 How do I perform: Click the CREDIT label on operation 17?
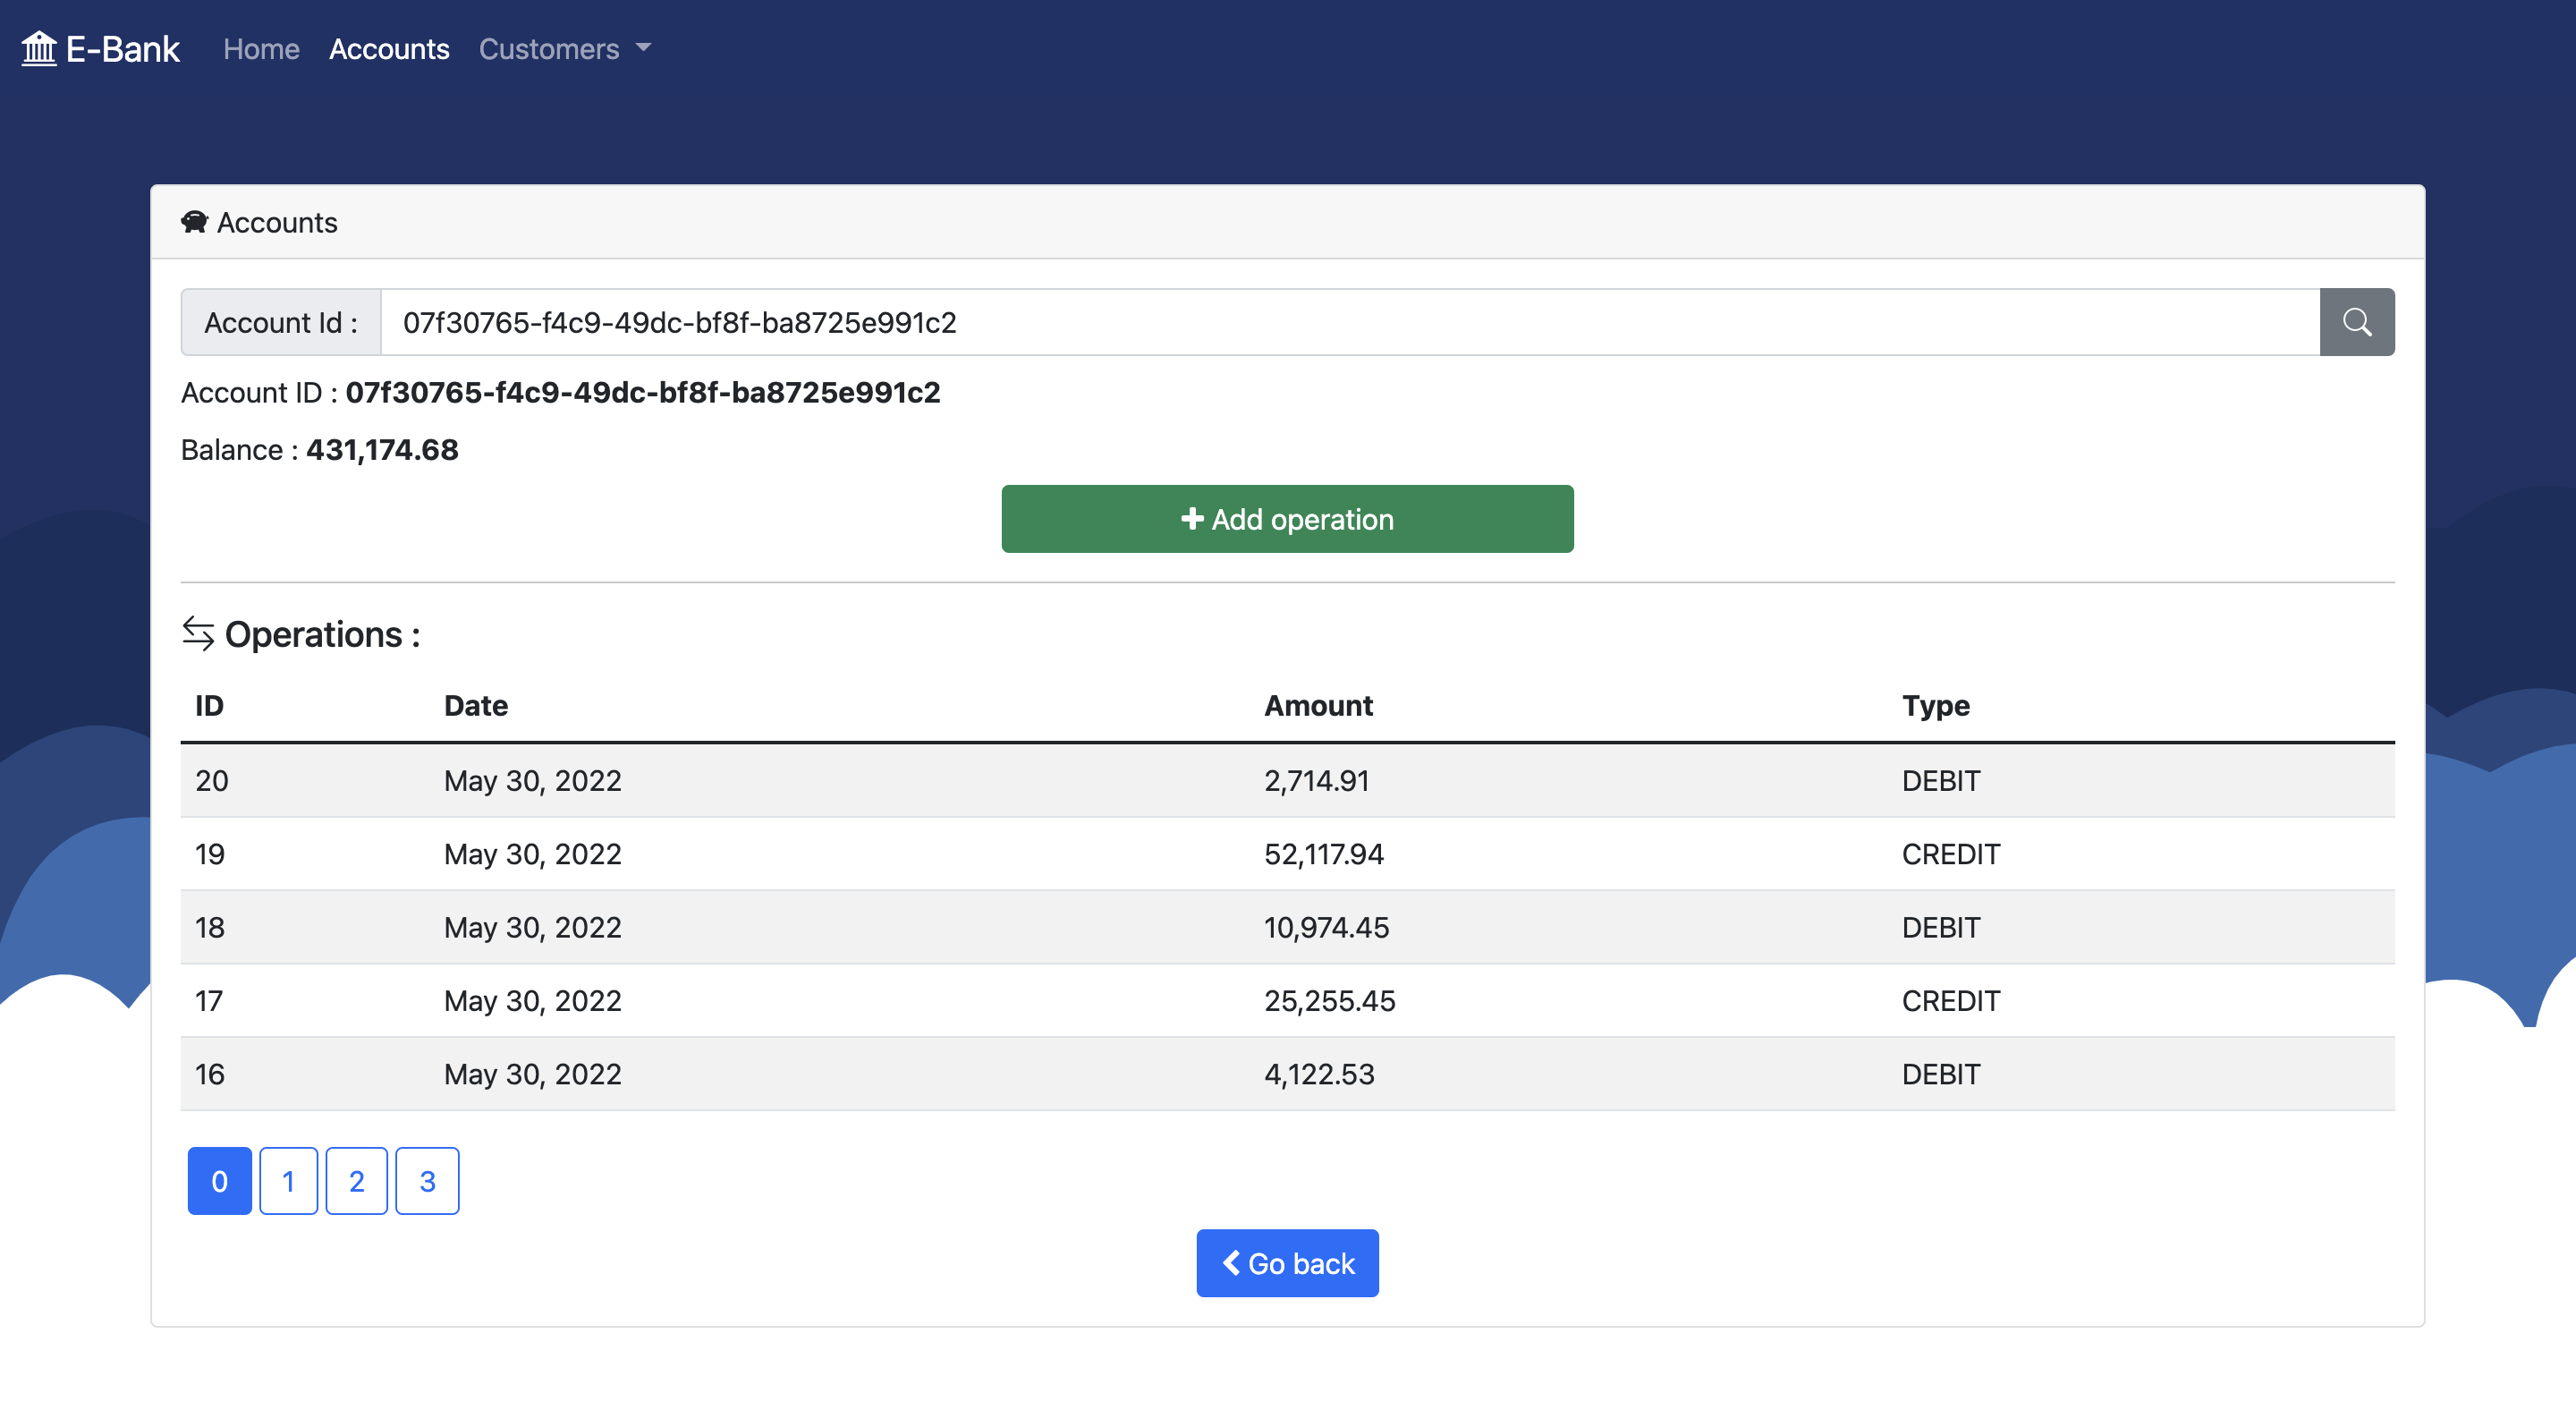(x=1950, y=1000)
